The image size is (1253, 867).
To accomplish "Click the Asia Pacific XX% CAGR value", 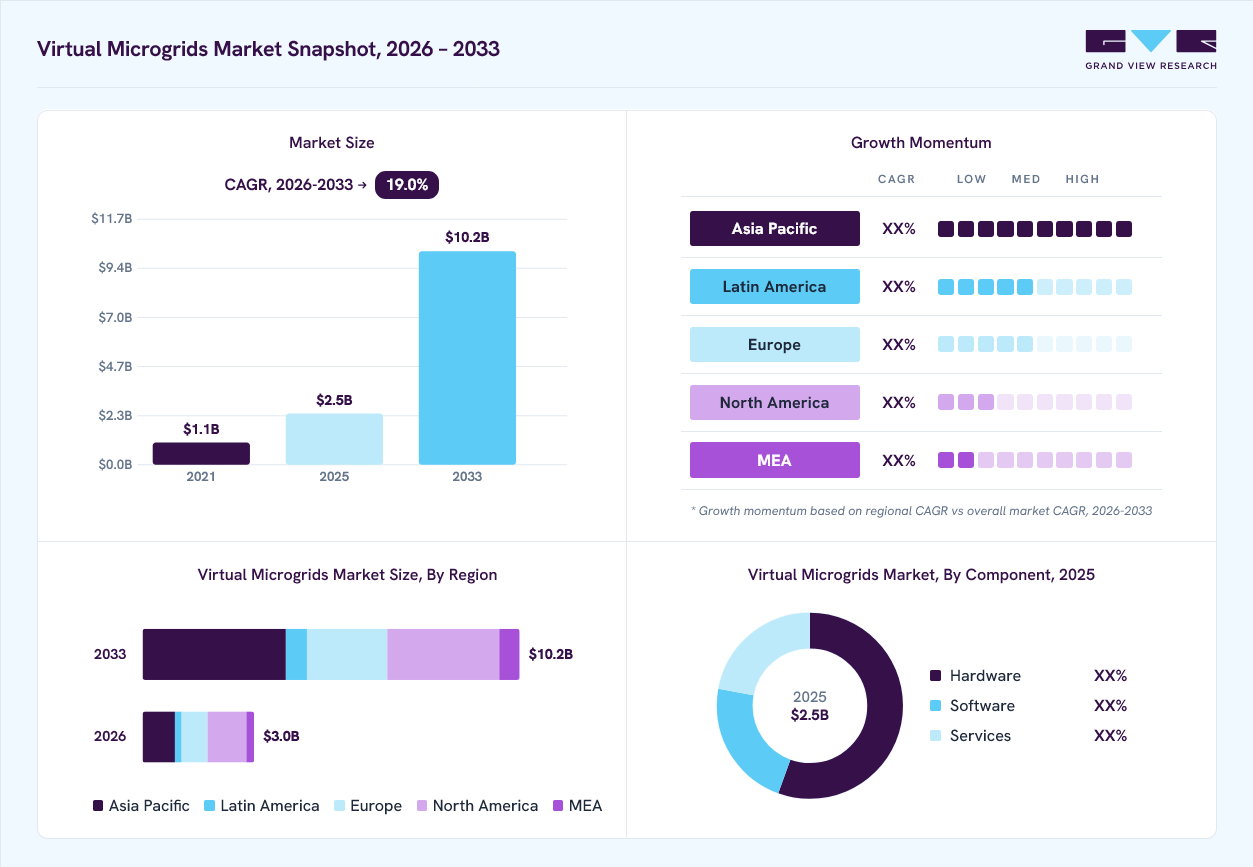I will [x=899, y=228].
